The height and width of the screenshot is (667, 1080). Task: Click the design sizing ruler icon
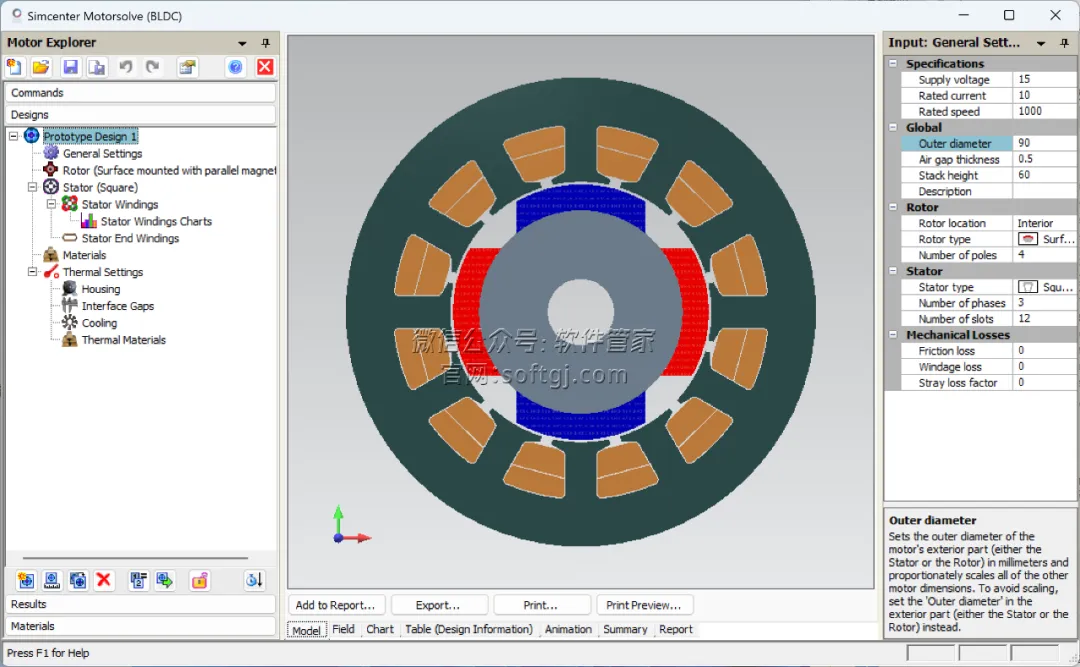click(52, 581)
